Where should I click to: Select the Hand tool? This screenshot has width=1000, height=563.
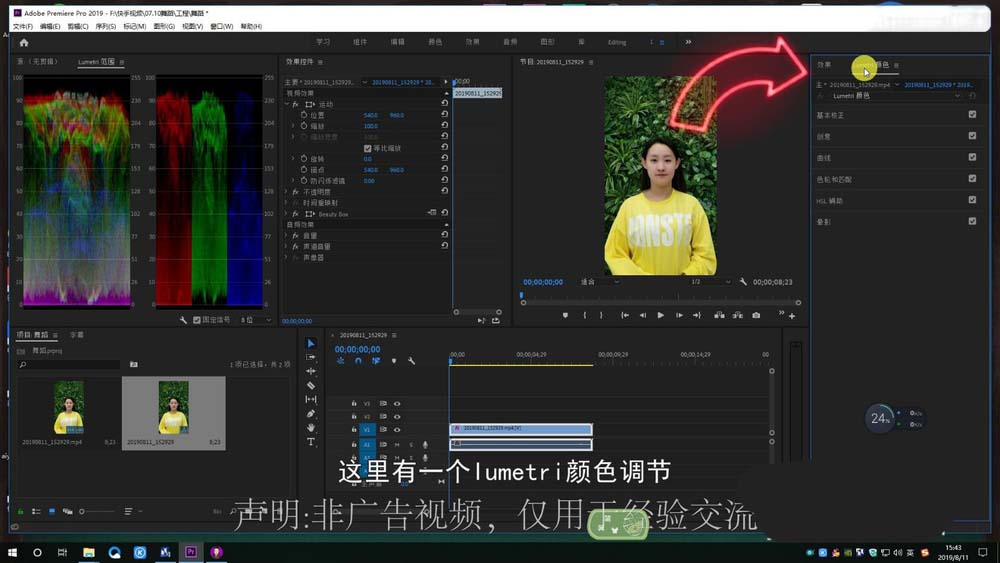(x=311, y=427)
